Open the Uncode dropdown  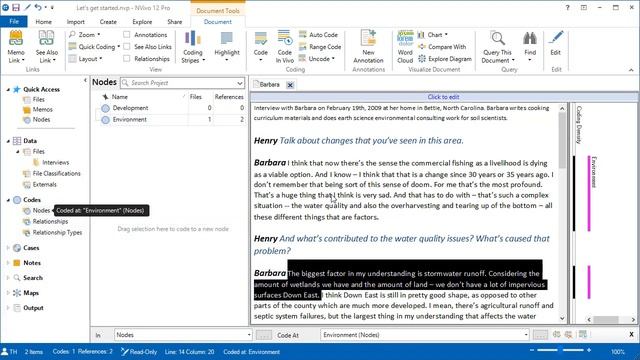pos(317,59)
